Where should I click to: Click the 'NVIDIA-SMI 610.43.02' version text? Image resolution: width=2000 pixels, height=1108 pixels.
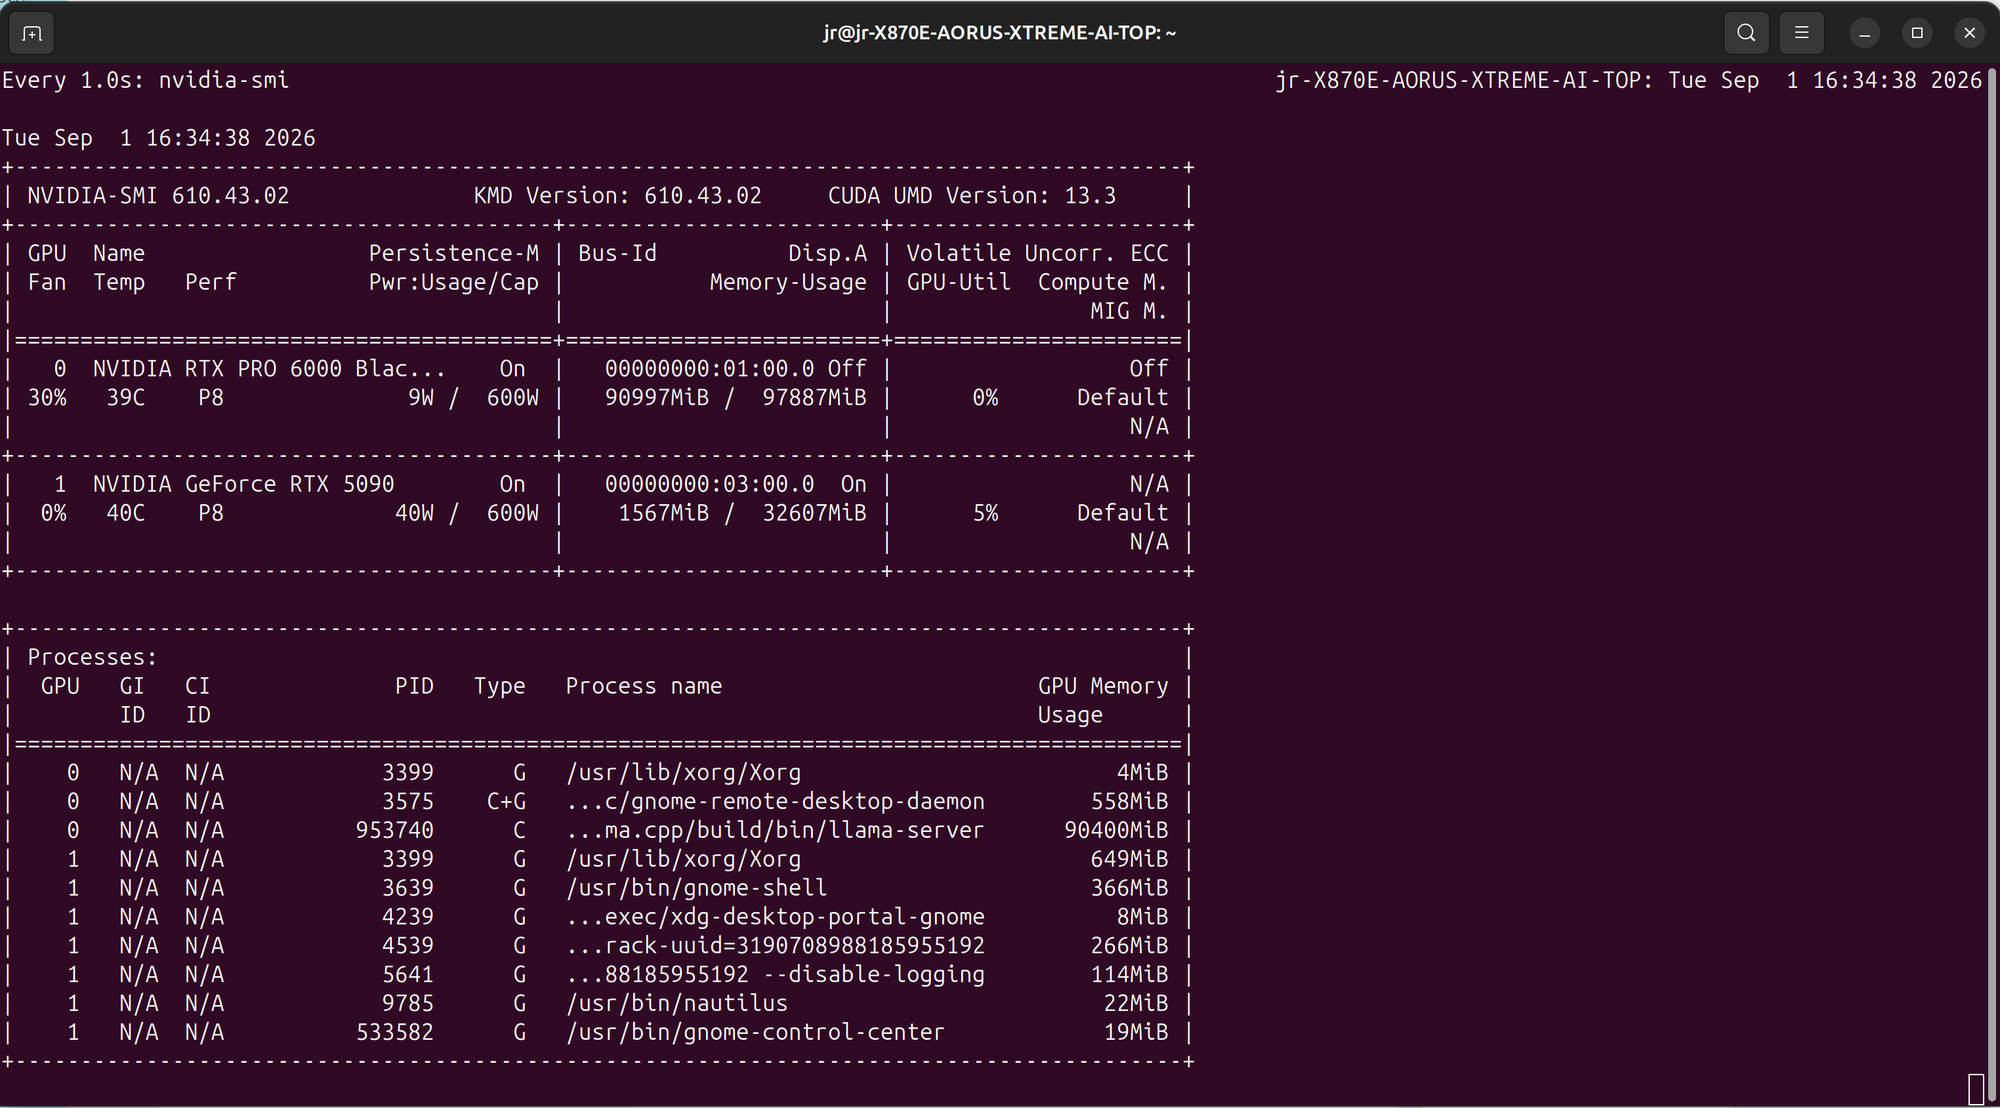[x=158, y=196]
